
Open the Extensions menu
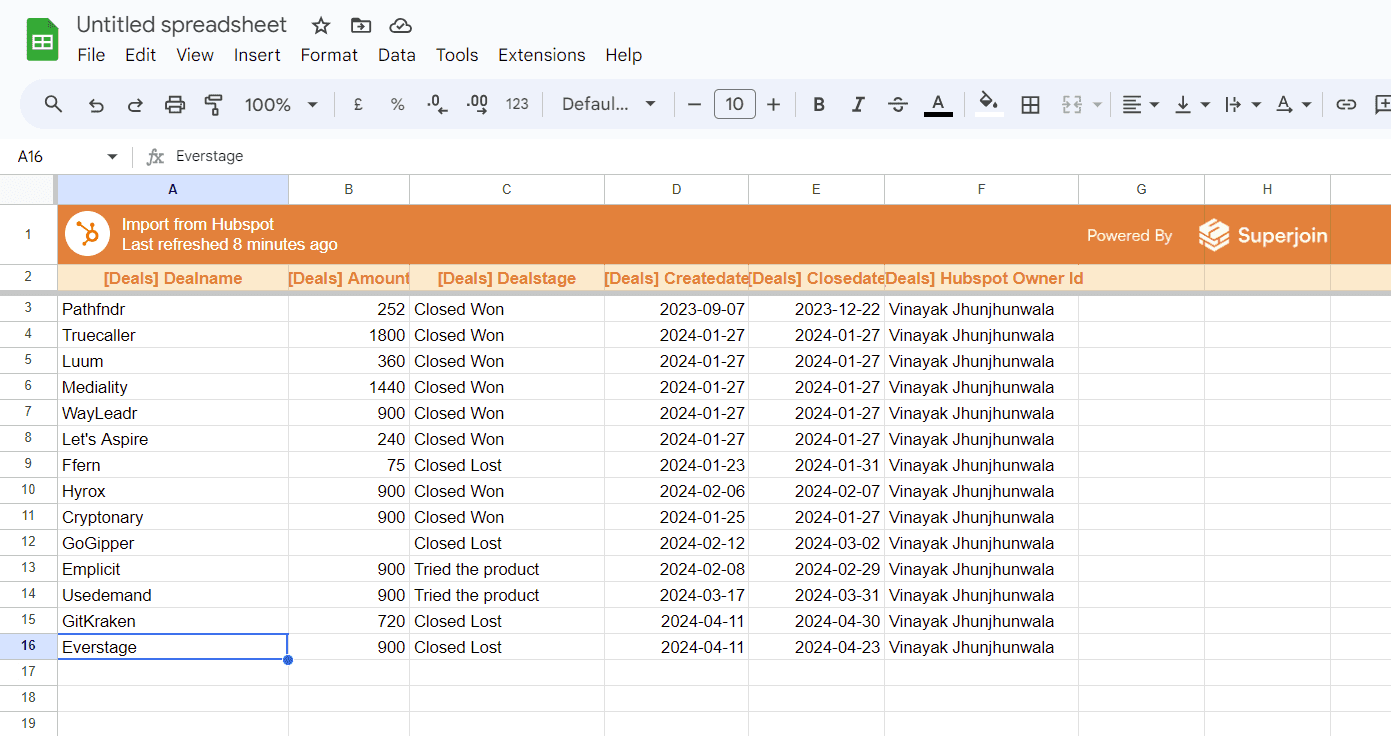pyautogui.click(x=542, y=55)
